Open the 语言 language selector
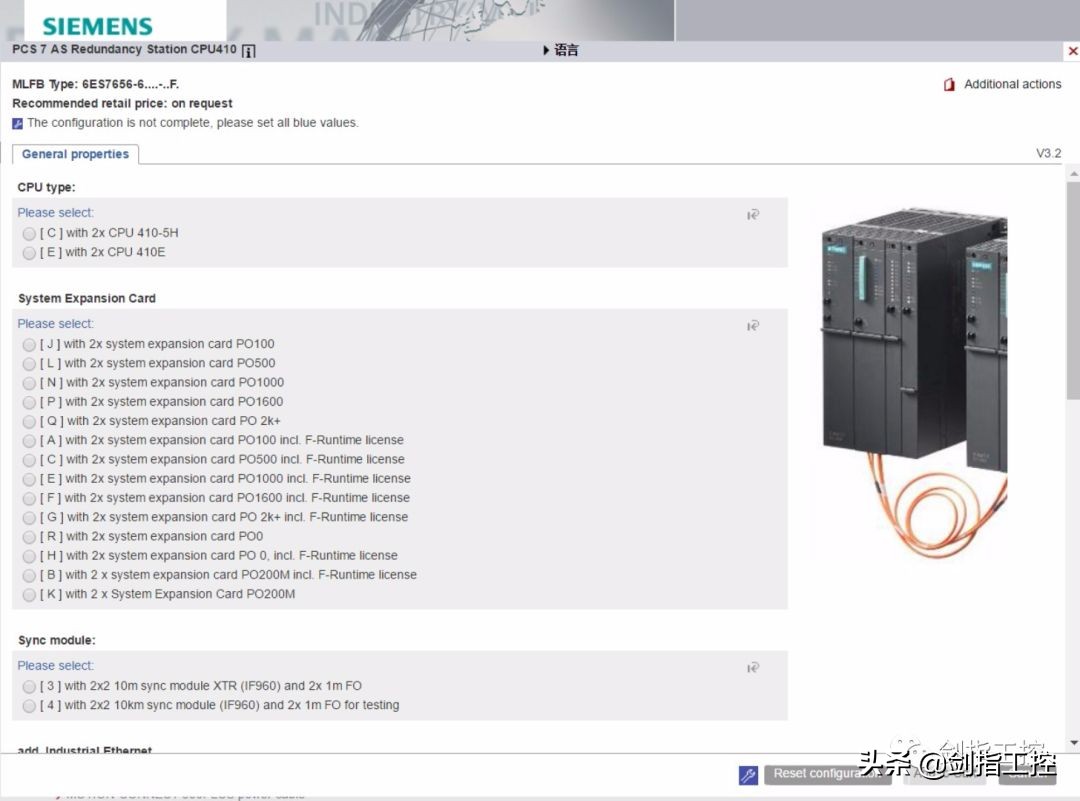The height and width of the screenshot is (801, 1080). point(561,50)
